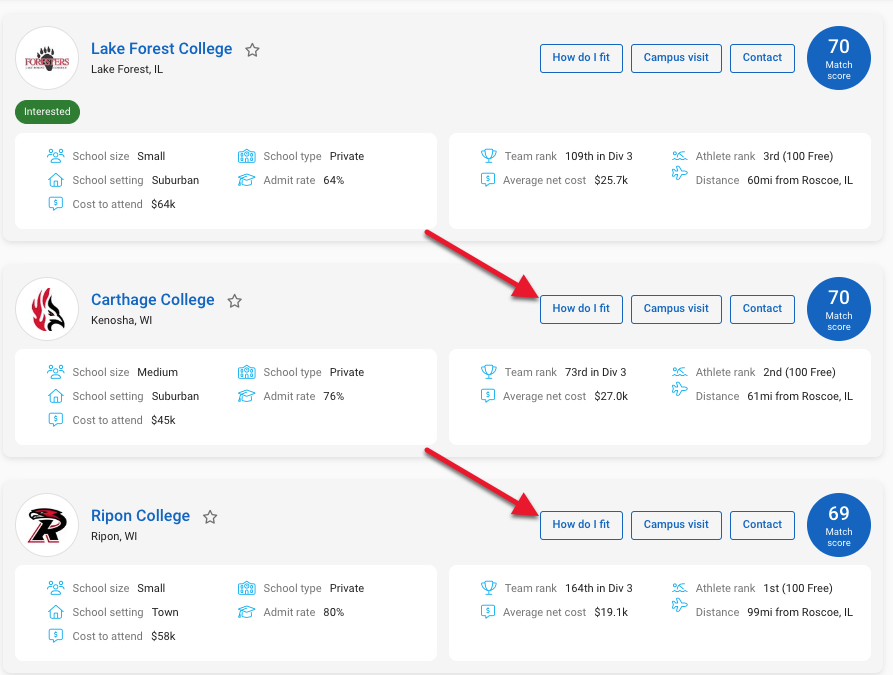
Task: Contact Ripon College
Action: (x=762, y=525)
